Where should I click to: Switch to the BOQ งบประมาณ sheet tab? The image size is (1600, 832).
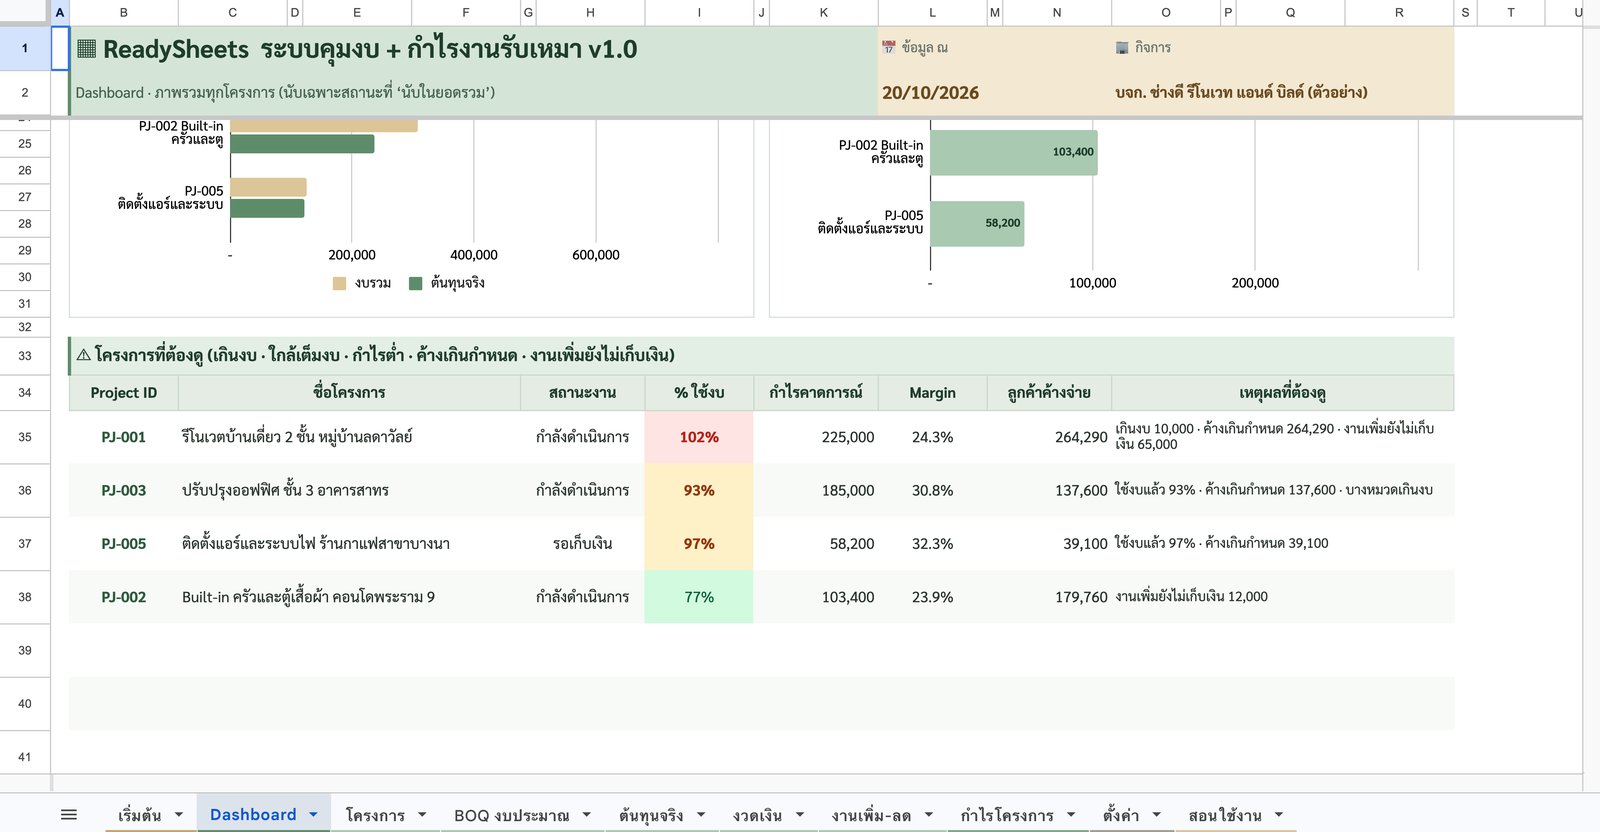(x=512, y=815)
